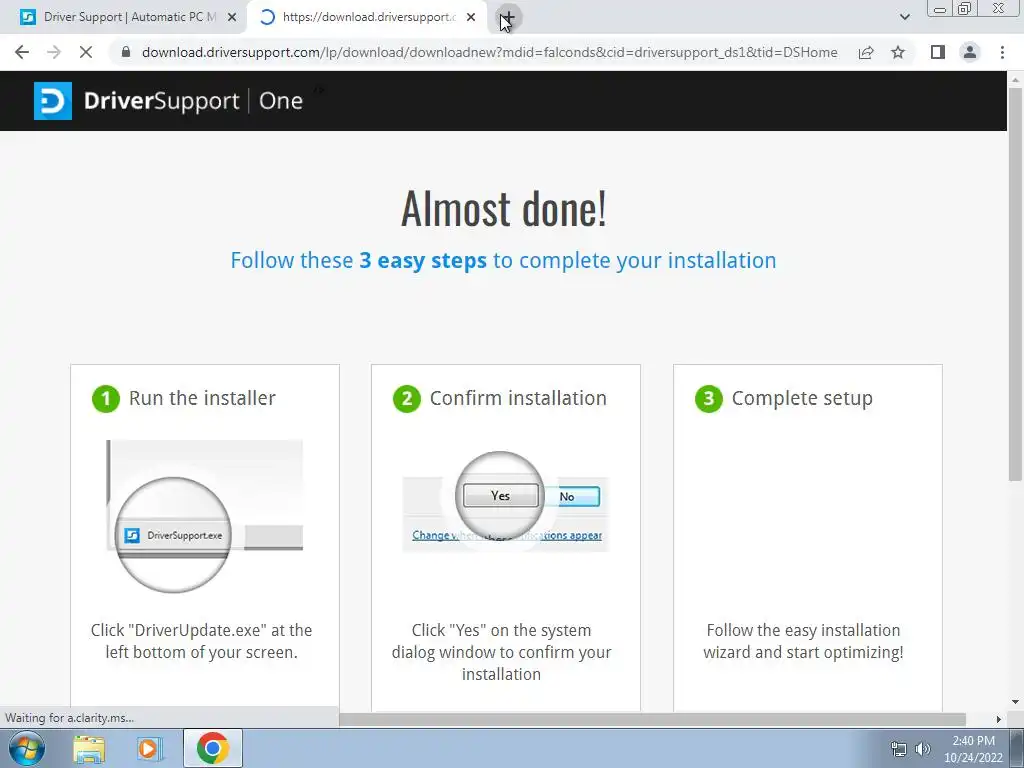The height and width of the screenshot is (768, 1024).
Task: Click the No button in the illustration
Action: pyautogui.click(x=571, y=496)
